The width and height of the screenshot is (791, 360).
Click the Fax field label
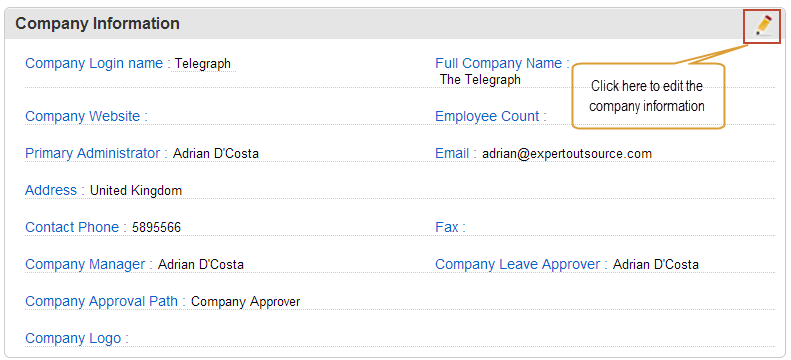450,227
